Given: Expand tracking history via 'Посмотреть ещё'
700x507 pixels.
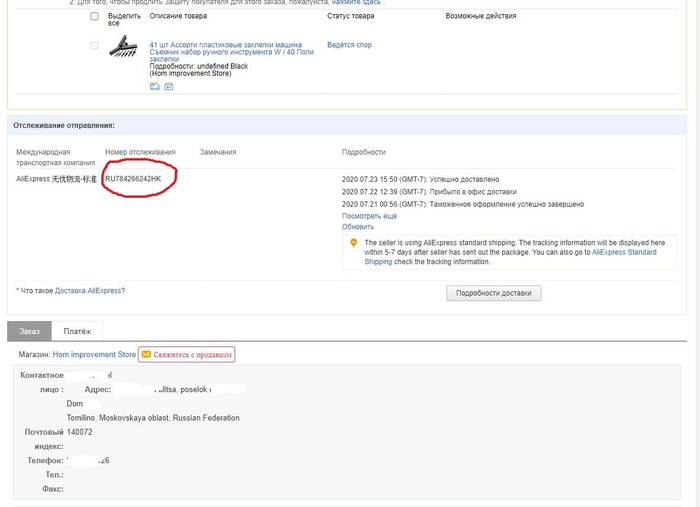Looking at the screenshot, I should click(369, 216).
